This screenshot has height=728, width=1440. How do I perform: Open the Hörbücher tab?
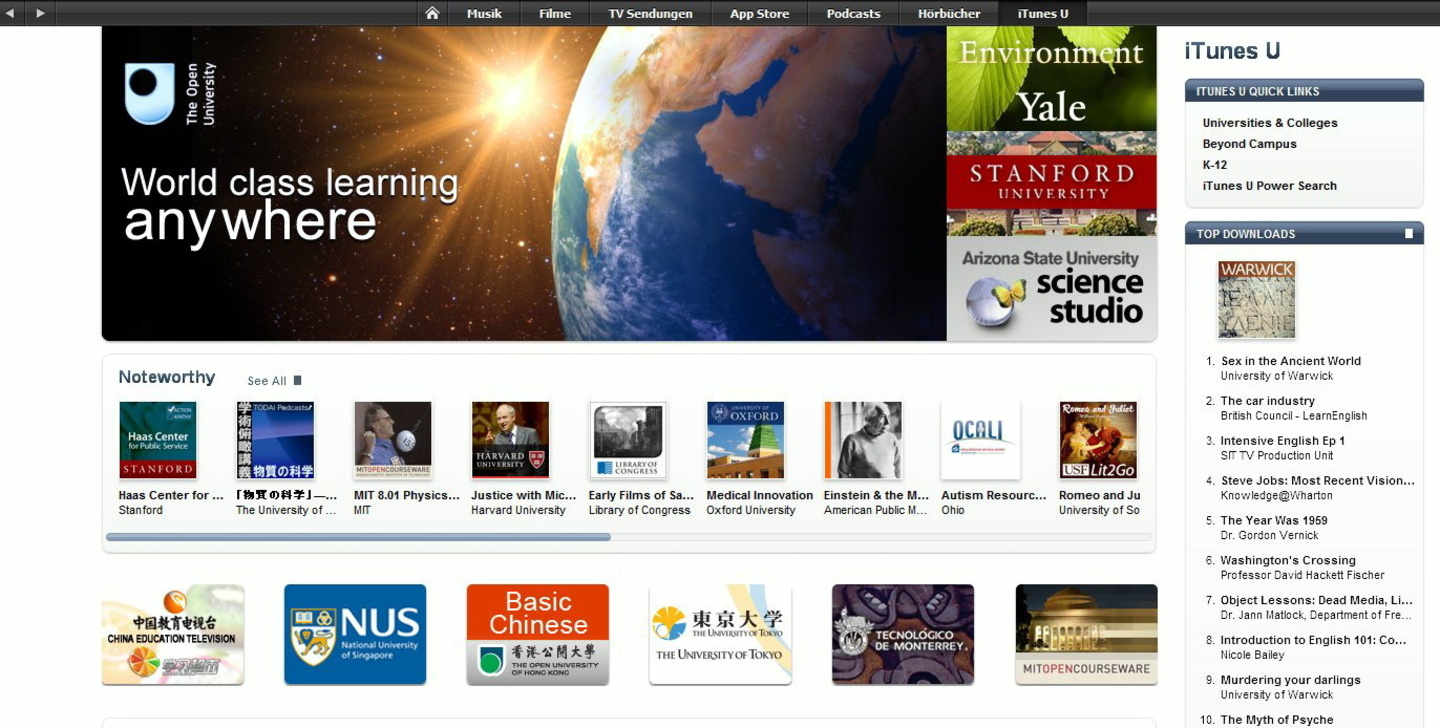tap(949, 13)
